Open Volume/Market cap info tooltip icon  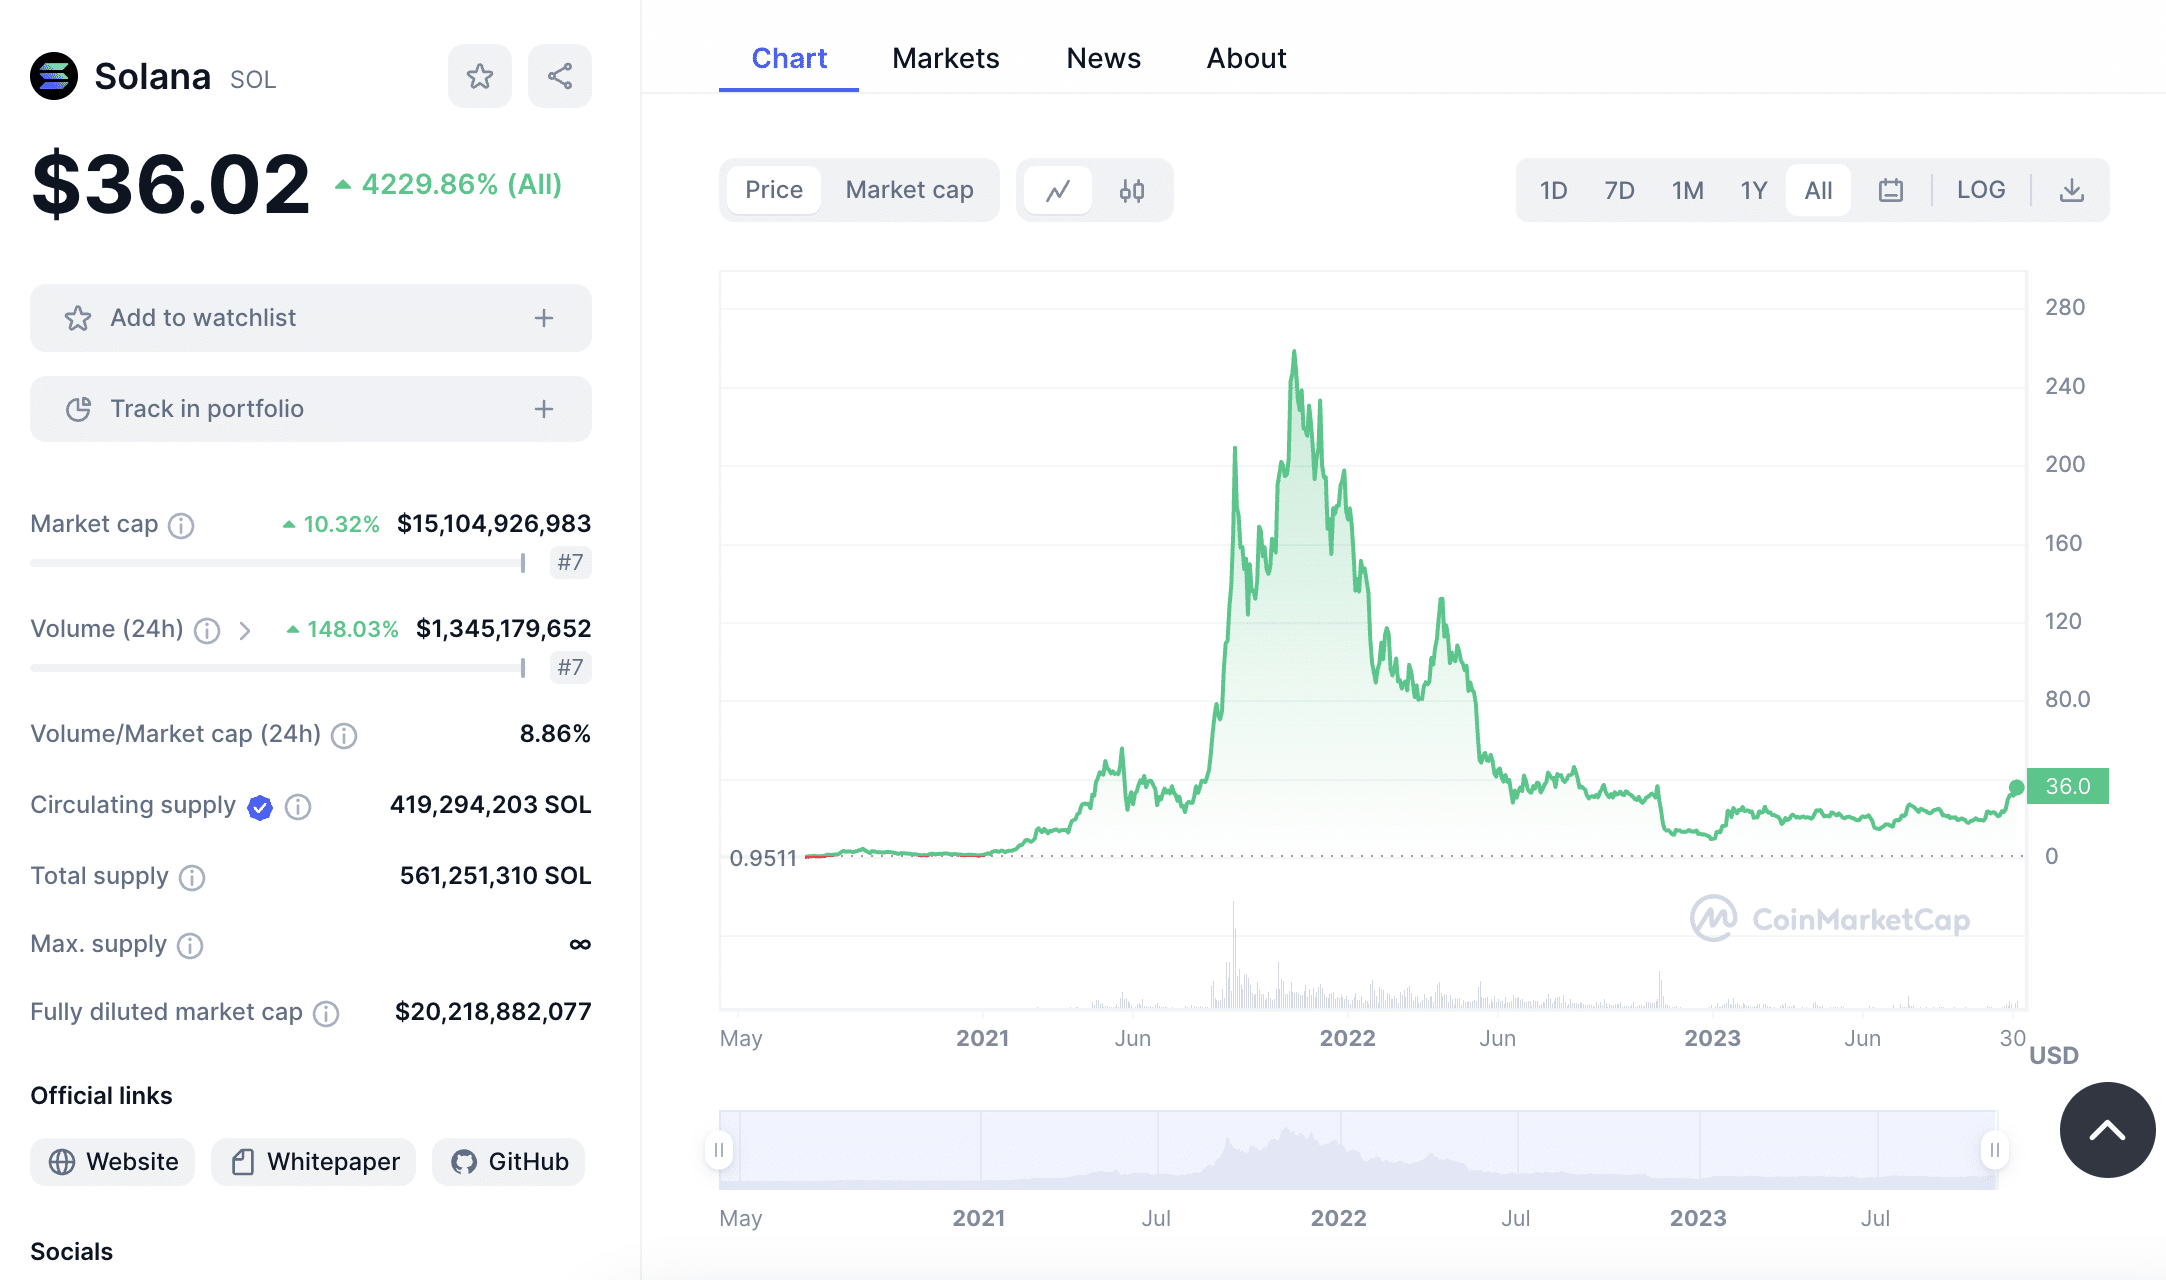(344, 735)
